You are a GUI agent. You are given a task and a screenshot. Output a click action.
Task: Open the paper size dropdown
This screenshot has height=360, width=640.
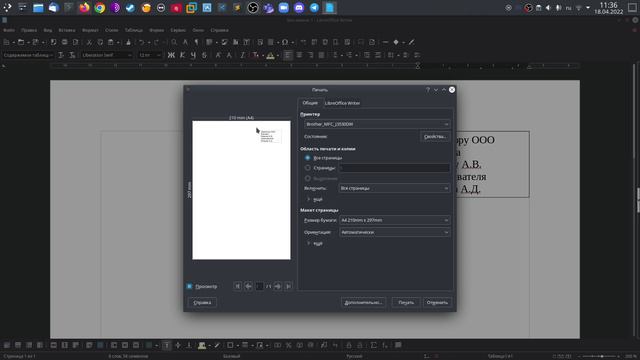394,220
